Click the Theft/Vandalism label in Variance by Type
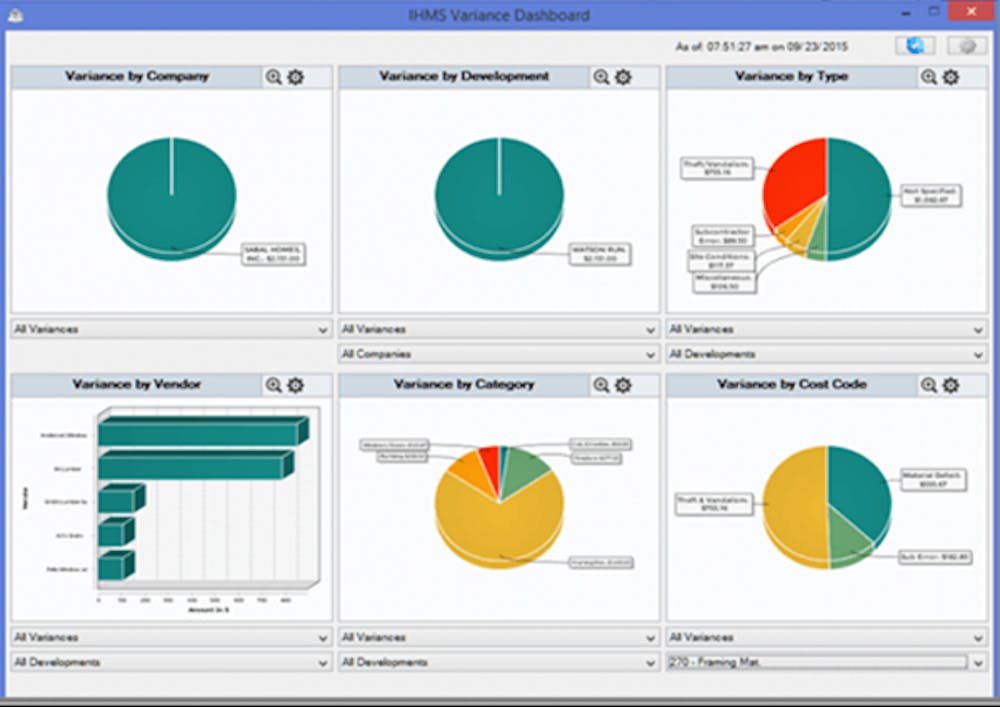Image resolution: width=1000 pixels, height=707 pixels. click(x=717, y=168)
